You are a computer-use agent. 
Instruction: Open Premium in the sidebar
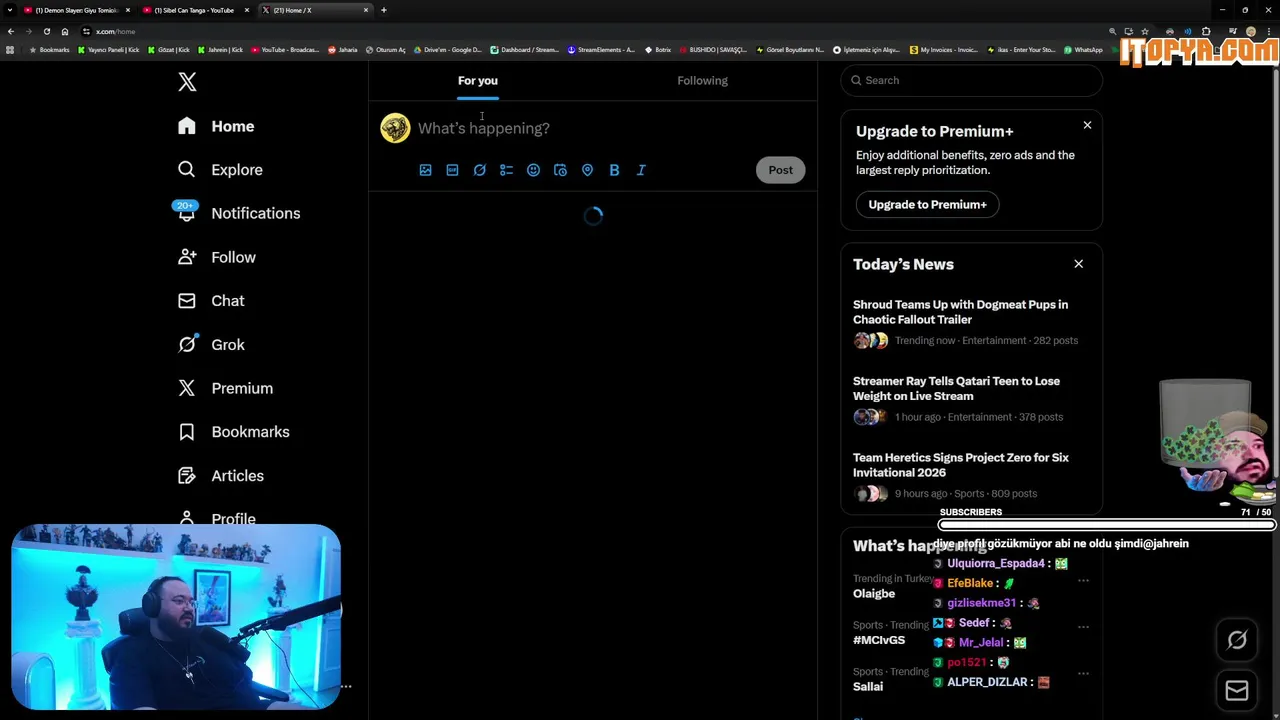[225, 388]
